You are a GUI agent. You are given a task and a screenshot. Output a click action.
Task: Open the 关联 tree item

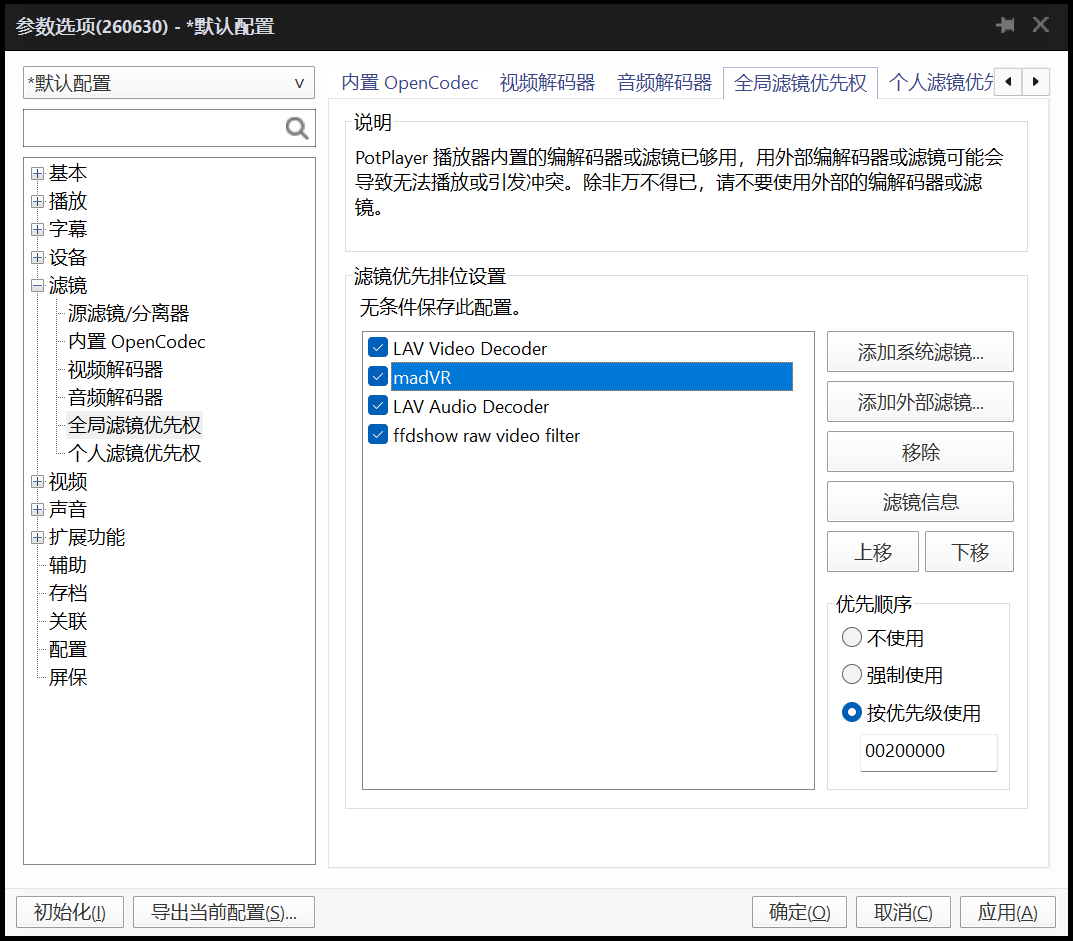tap(68, 621)
